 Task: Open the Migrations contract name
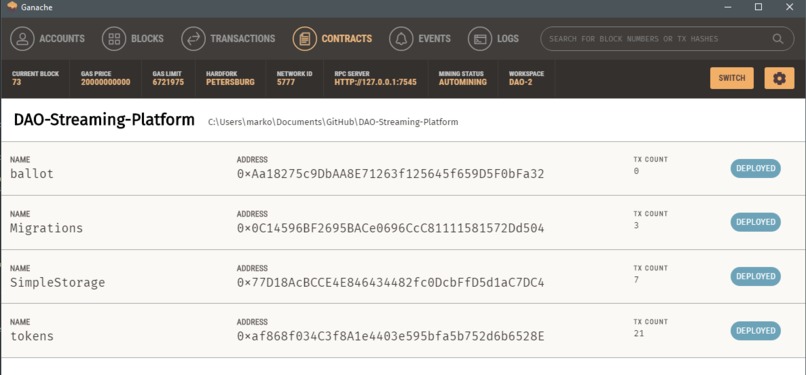[46, 228]
